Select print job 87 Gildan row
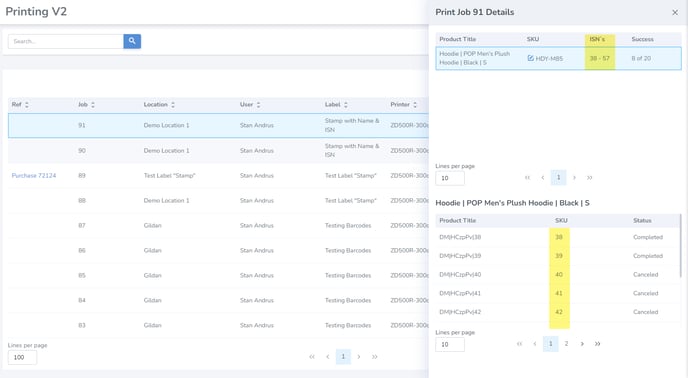This screenshot has width=688, height=378. [219, 226]
